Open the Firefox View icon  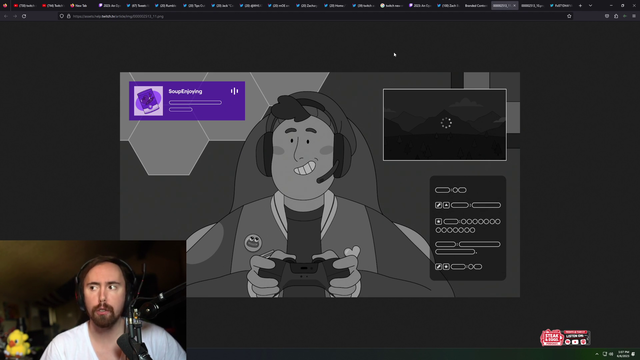5,6
